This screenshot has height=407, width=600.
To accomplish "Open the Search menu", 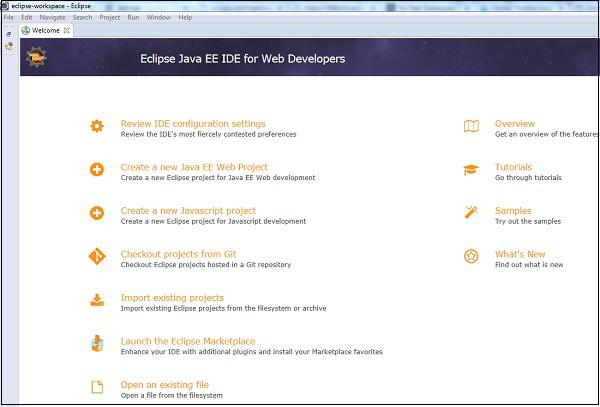I will coord(82,18).
